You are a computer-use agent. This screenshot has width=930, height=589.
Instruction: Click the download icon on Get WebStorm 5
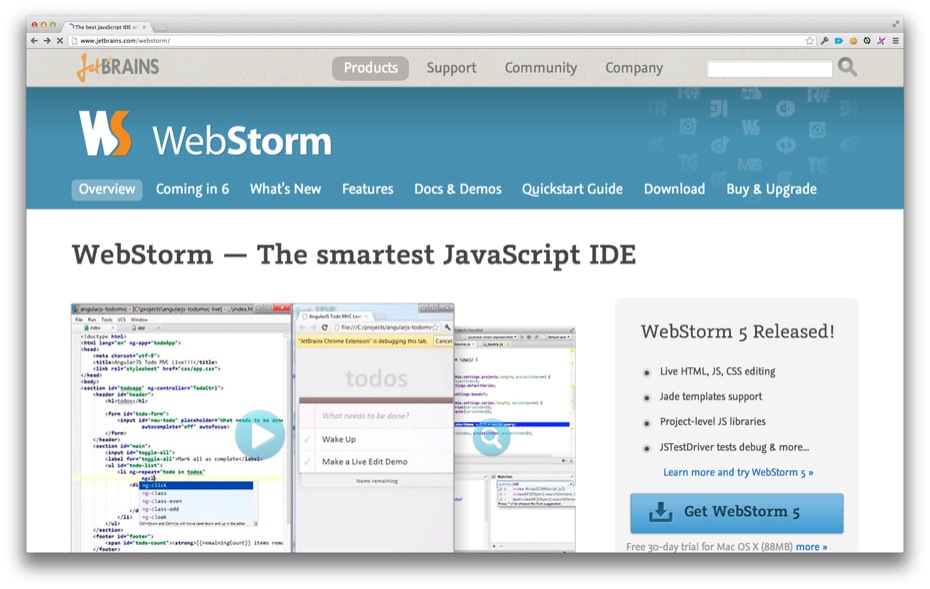660,512
